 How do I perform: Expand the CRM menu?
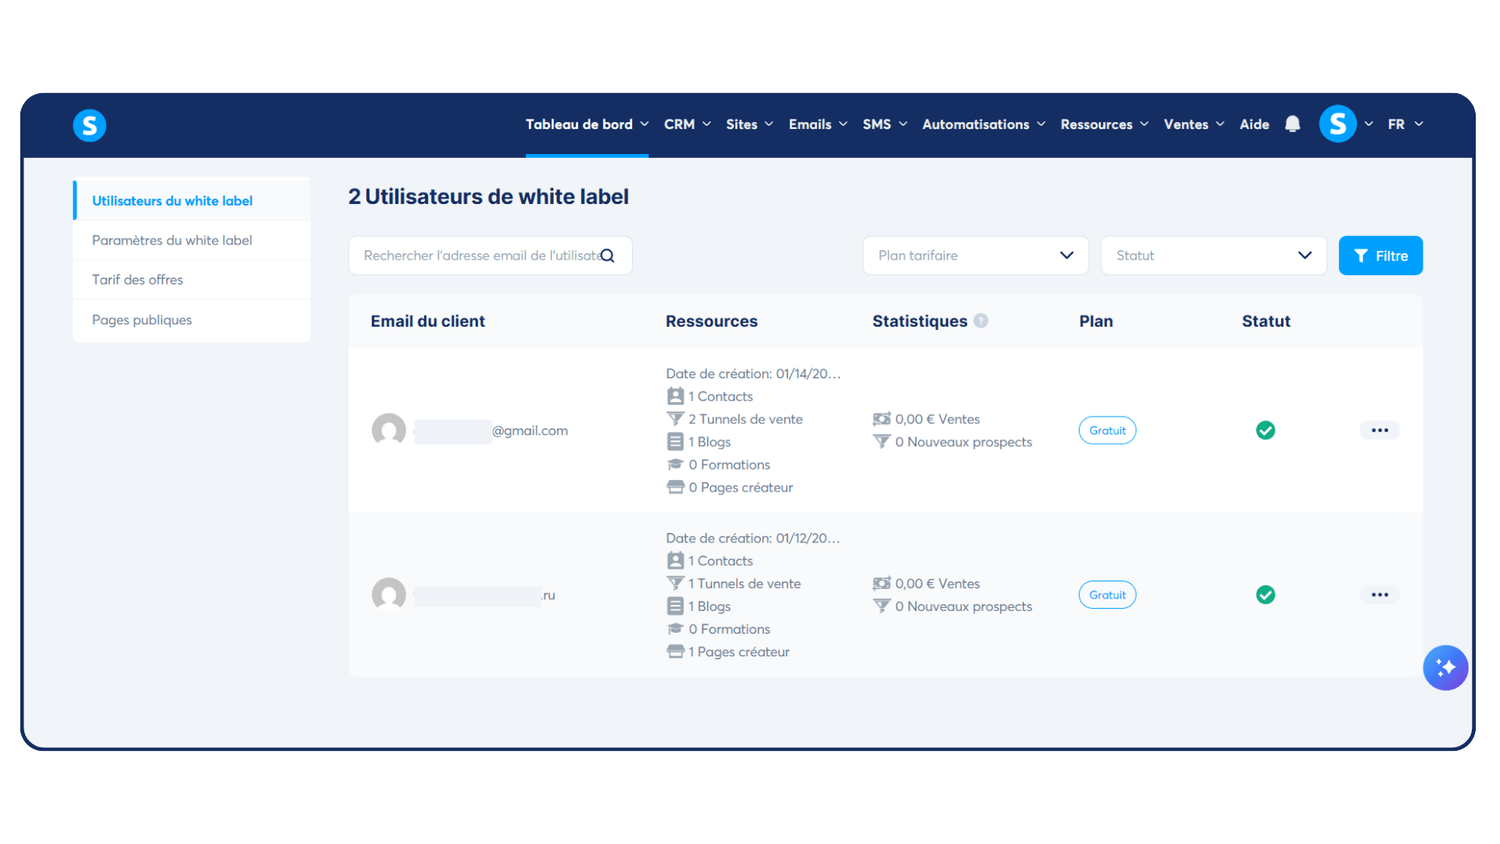click(687, 124)
